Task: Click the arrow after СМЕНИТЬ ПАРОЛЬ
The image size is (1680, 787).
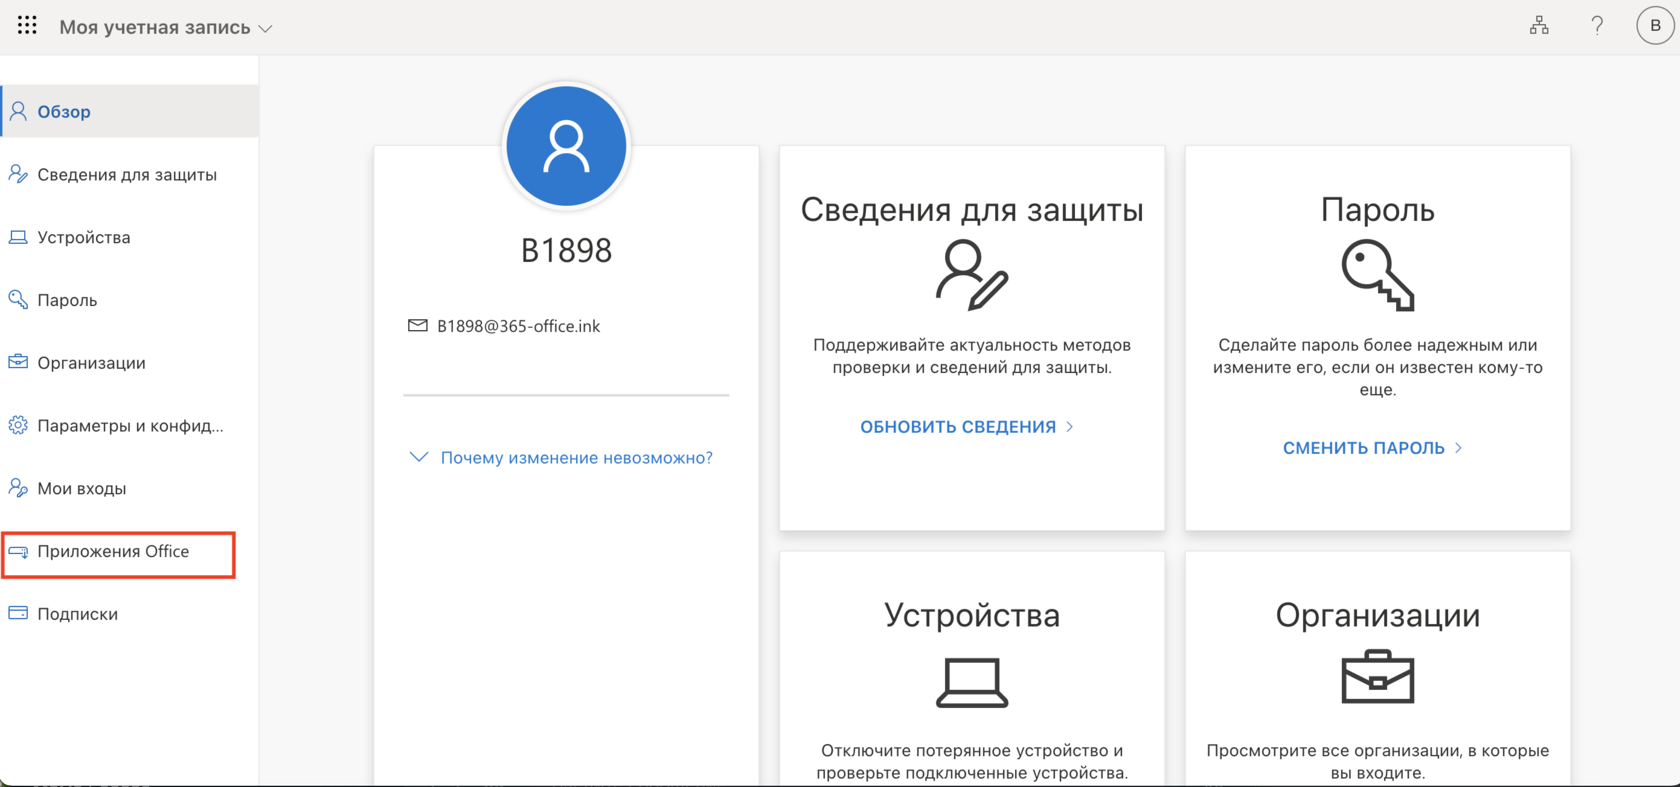Action: 1459,448
